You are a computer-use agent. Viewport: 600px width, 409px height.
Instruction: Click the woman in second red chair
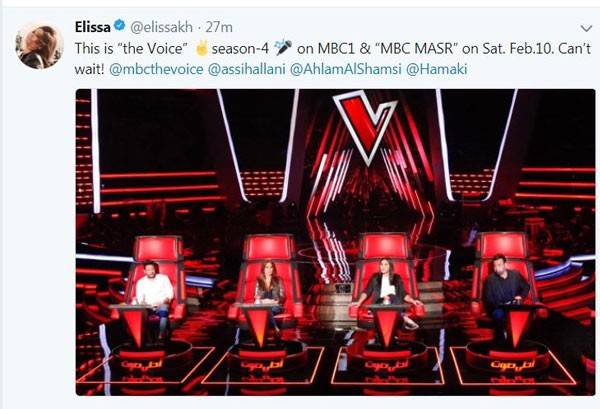coord(268,290)
